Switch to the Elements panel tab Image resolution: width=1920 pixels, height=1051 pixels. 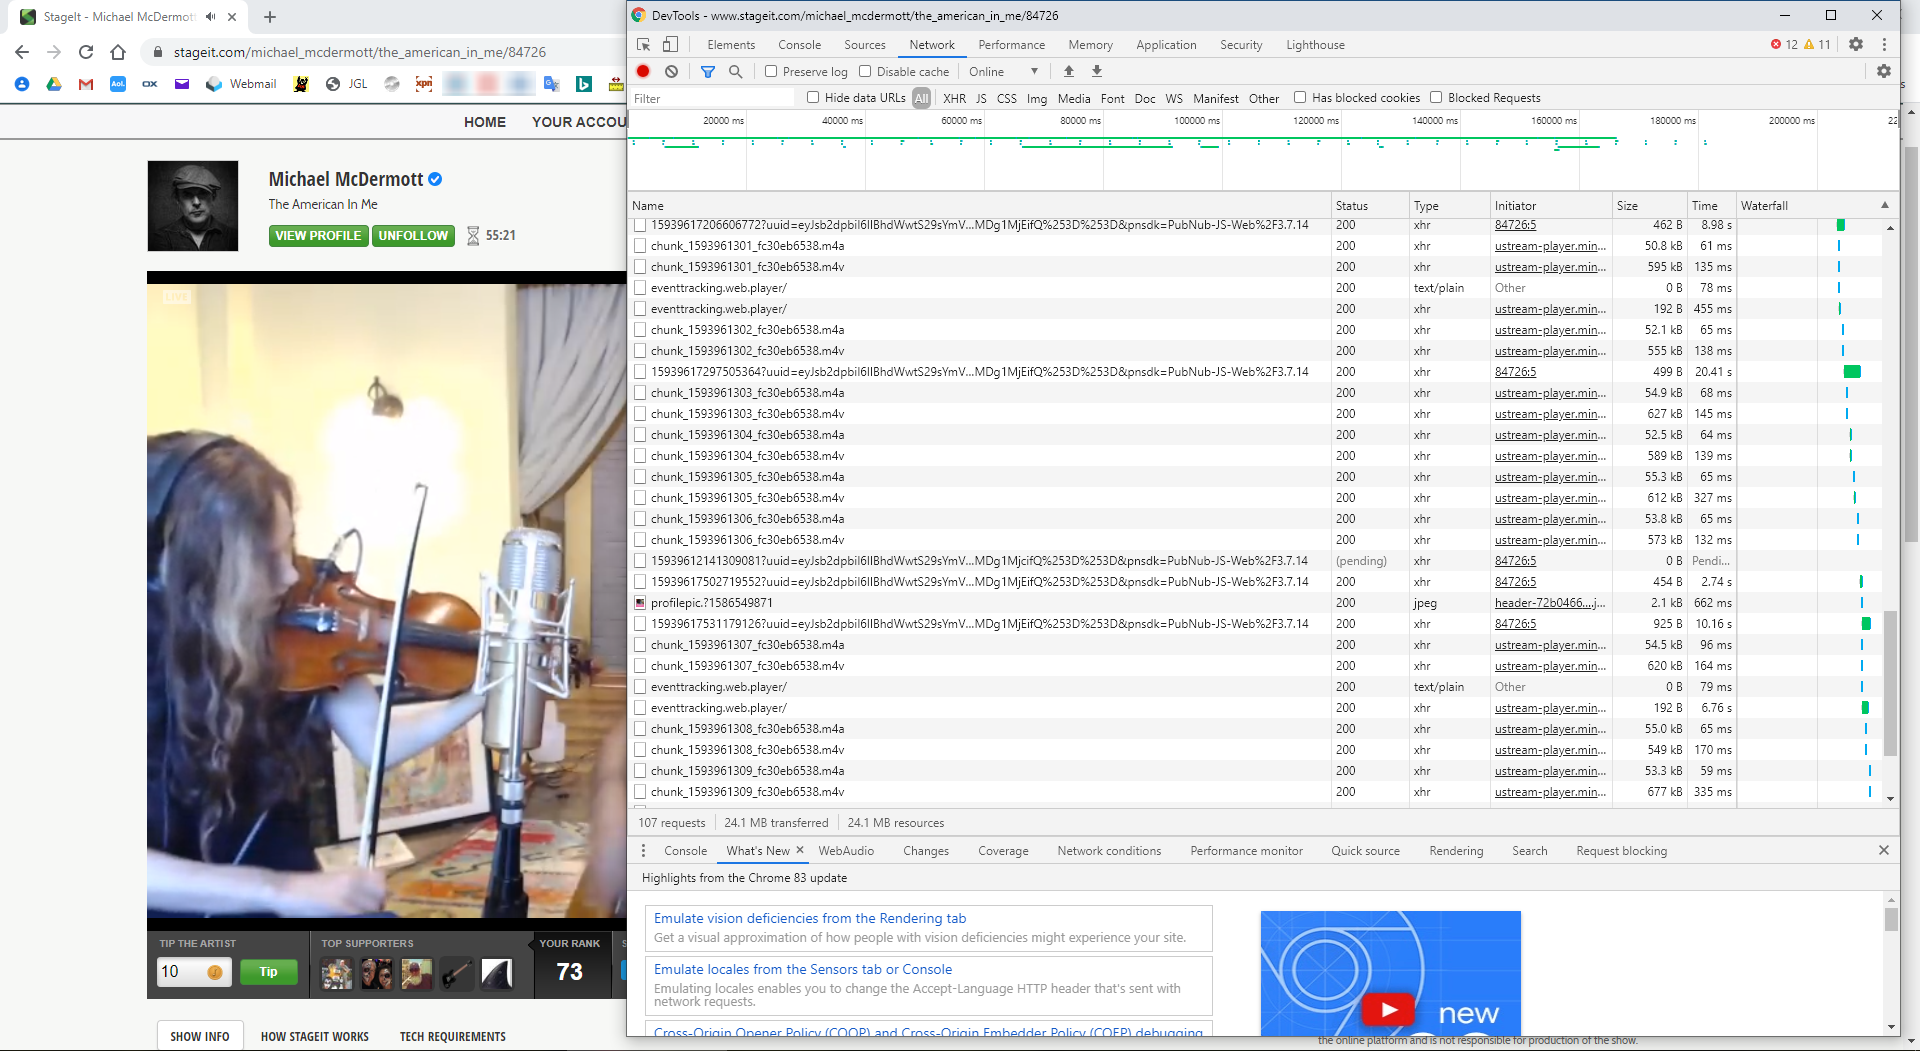click(731, 45)
